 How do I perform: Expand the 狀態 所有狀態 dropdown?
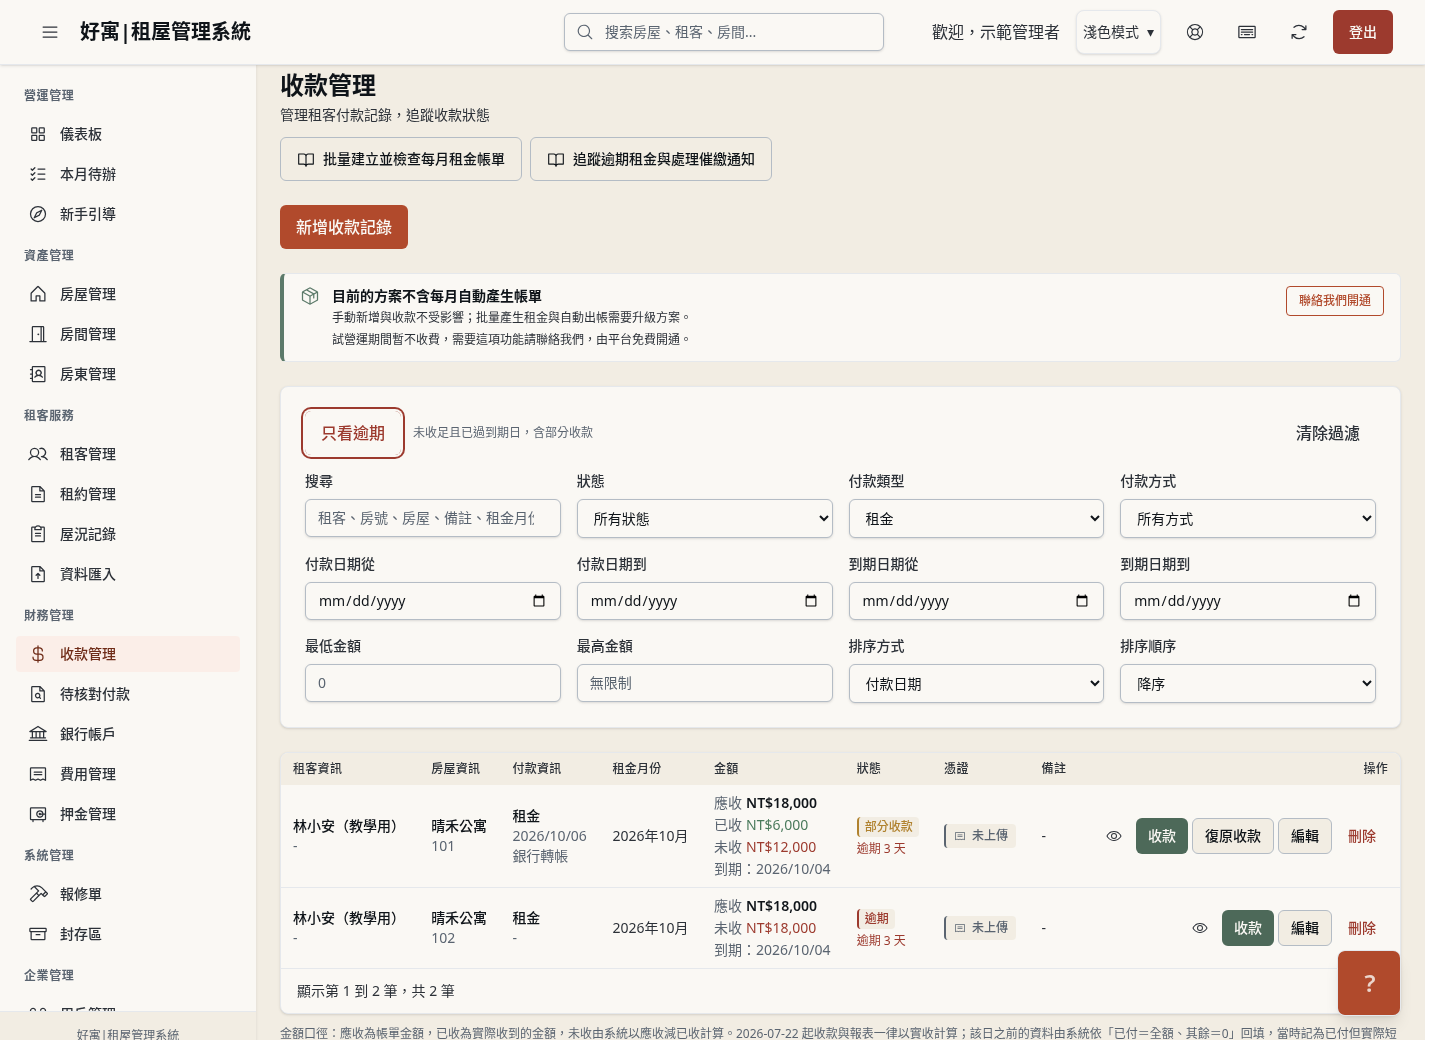(x=705, y=519)
